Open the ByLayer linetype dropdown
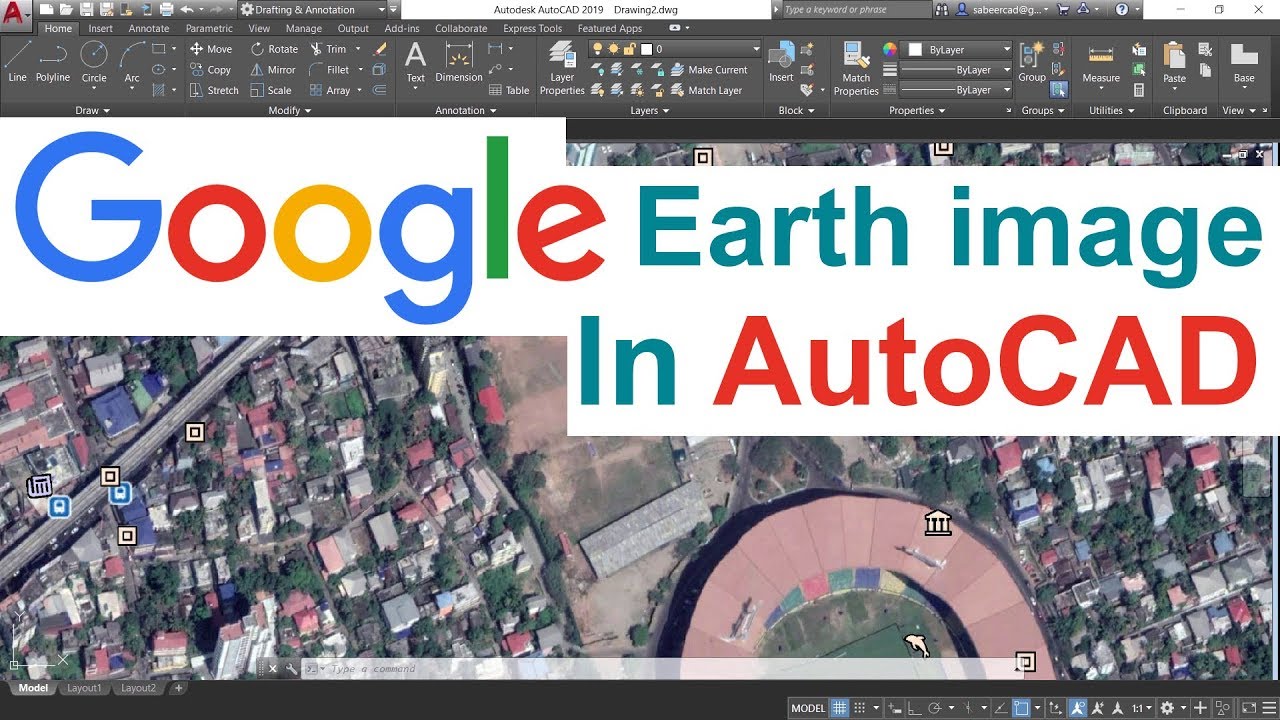This screenshot has height=720, width=1280. 955,90
